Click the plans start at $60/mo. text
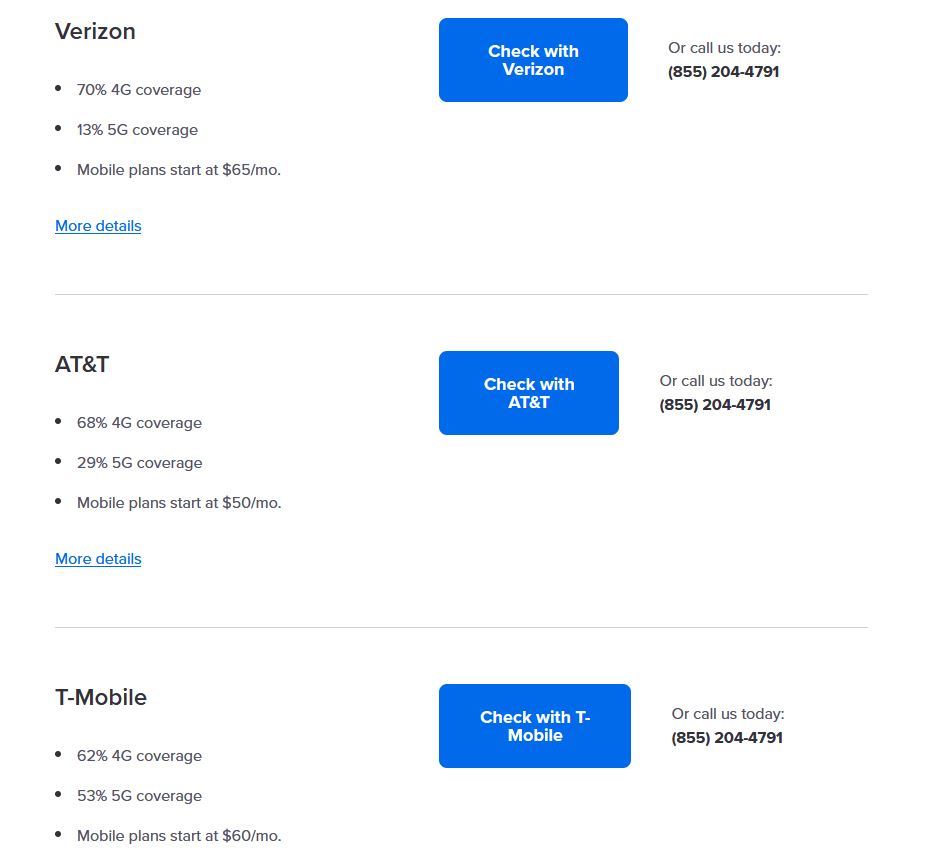The height and width of the screenshot is (867, 937). point(179,836)
